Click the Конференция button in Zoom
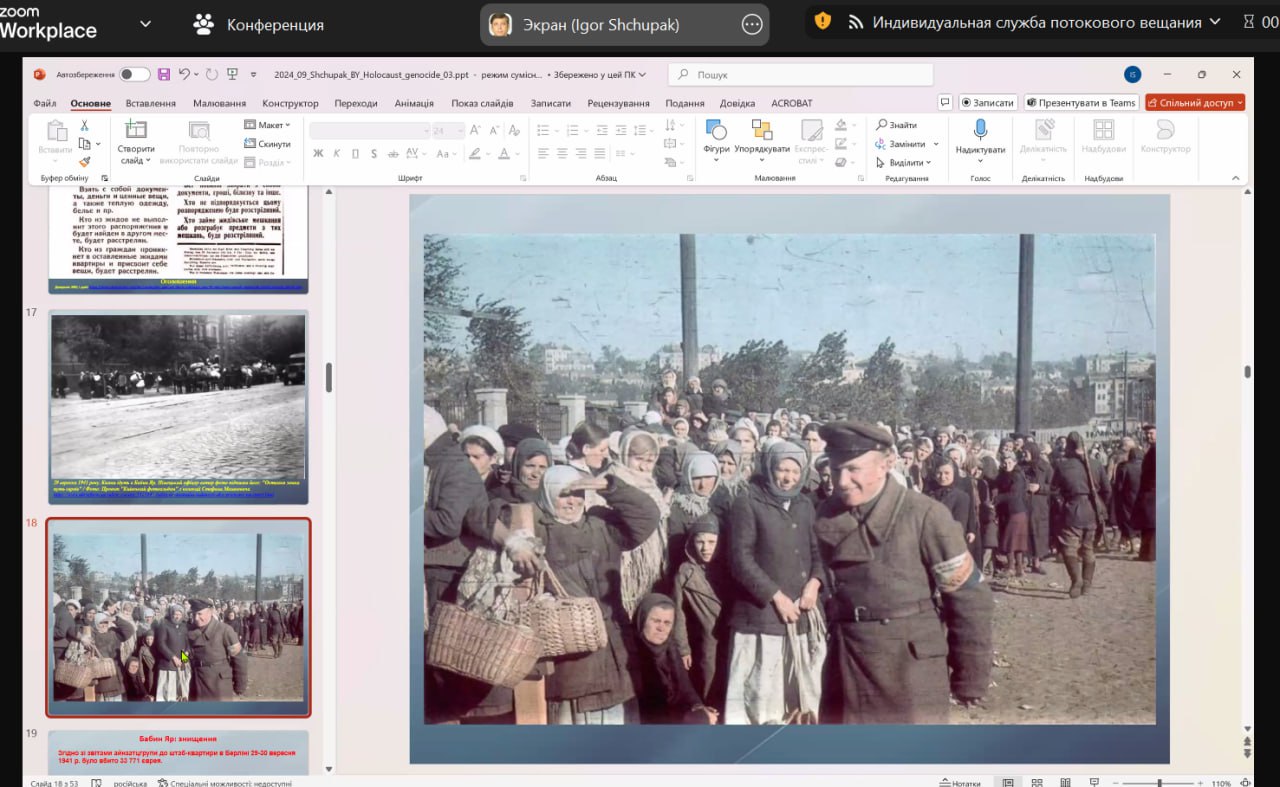 (258, 24)
